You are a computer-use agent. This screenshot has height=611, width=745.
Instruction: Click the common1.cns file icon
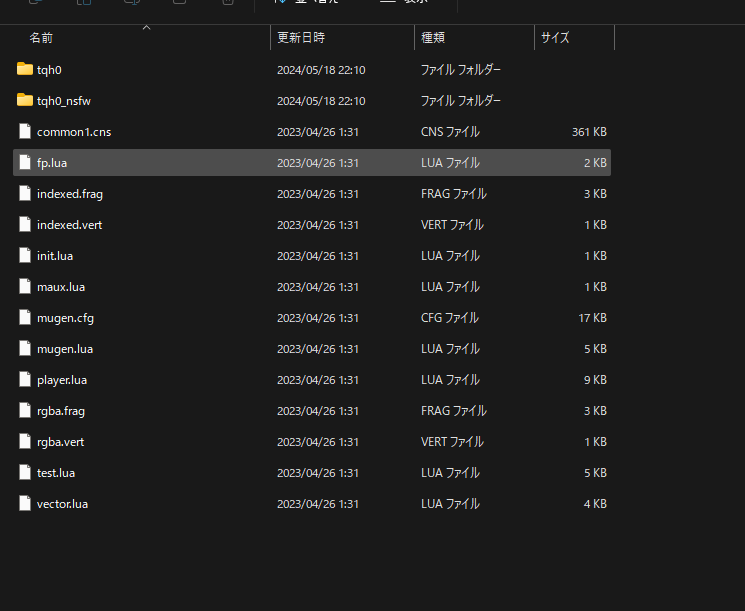point(25,132)
